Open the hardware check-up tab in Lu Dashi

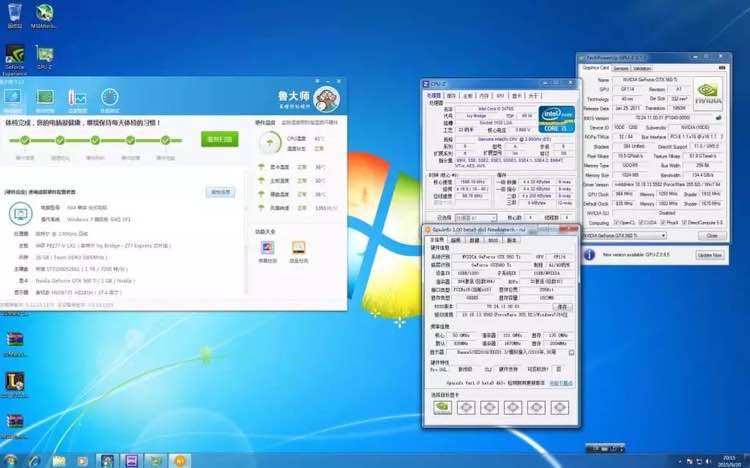[x=12, y=100]
